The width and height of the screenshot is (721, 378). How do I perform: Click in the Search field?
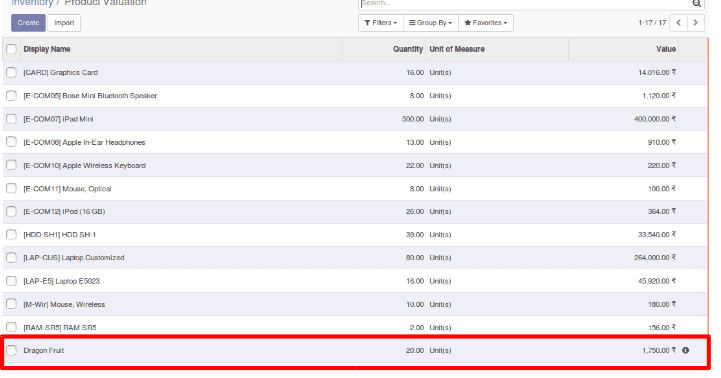[x=524, y=4]
